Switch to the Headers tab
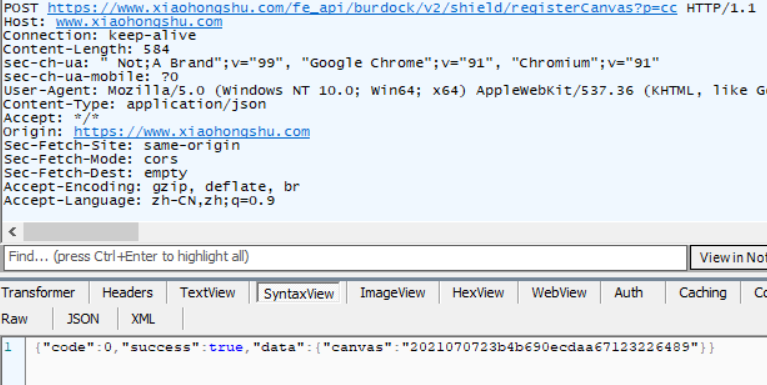Viewport: 767px width, 385px height. point(127,293)
